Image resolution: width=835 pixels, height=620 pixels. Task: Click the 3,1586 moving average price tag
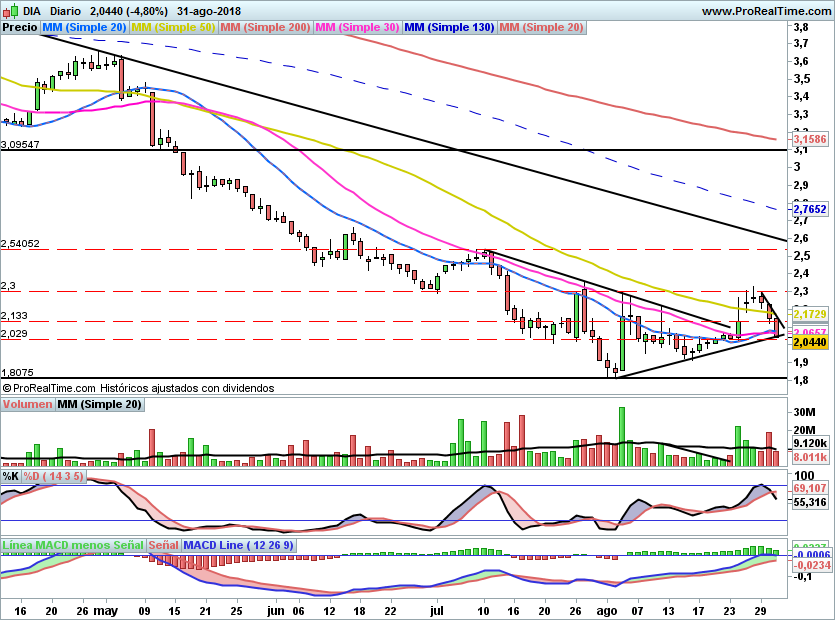coord(810,139)
